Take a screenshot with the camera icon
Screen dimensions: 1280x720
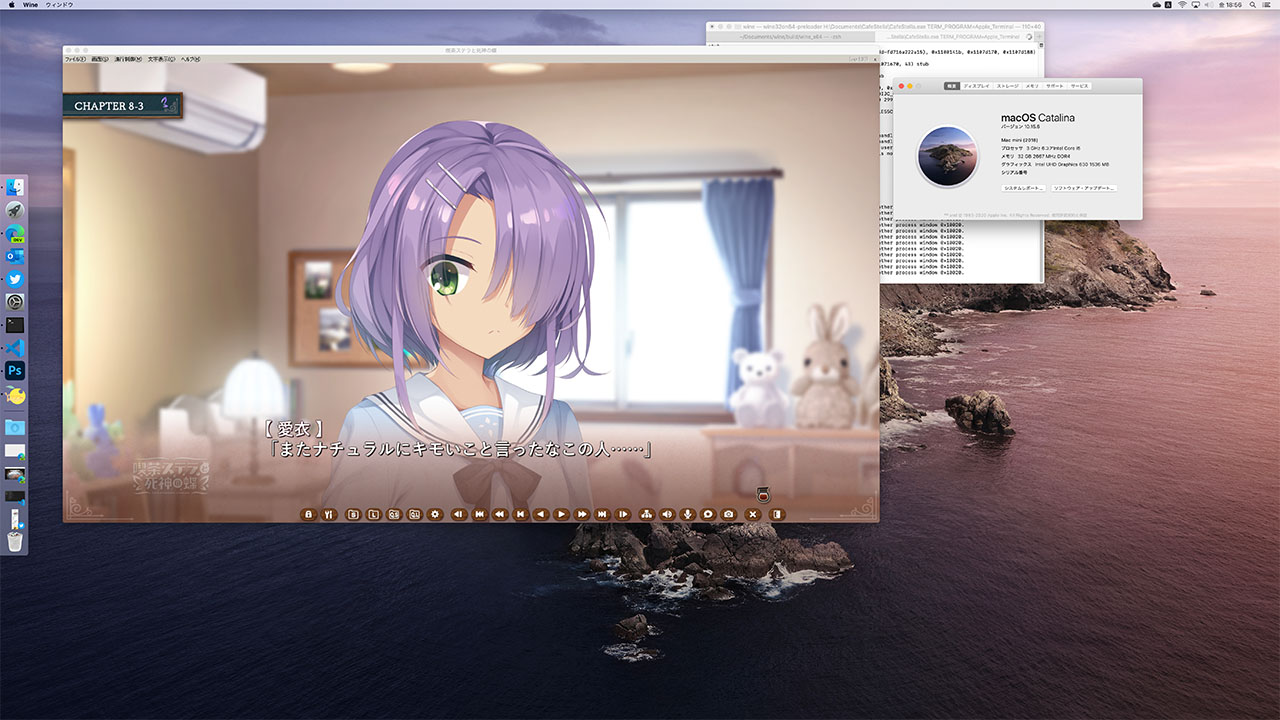click(728, 514)
